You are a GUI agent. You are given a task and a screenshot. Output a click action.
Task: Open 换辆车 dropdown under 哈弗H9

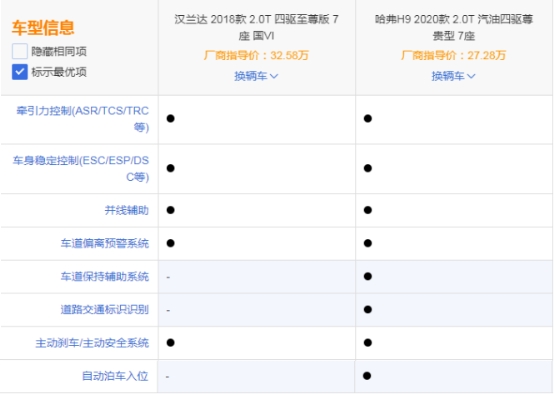point(453,76)
